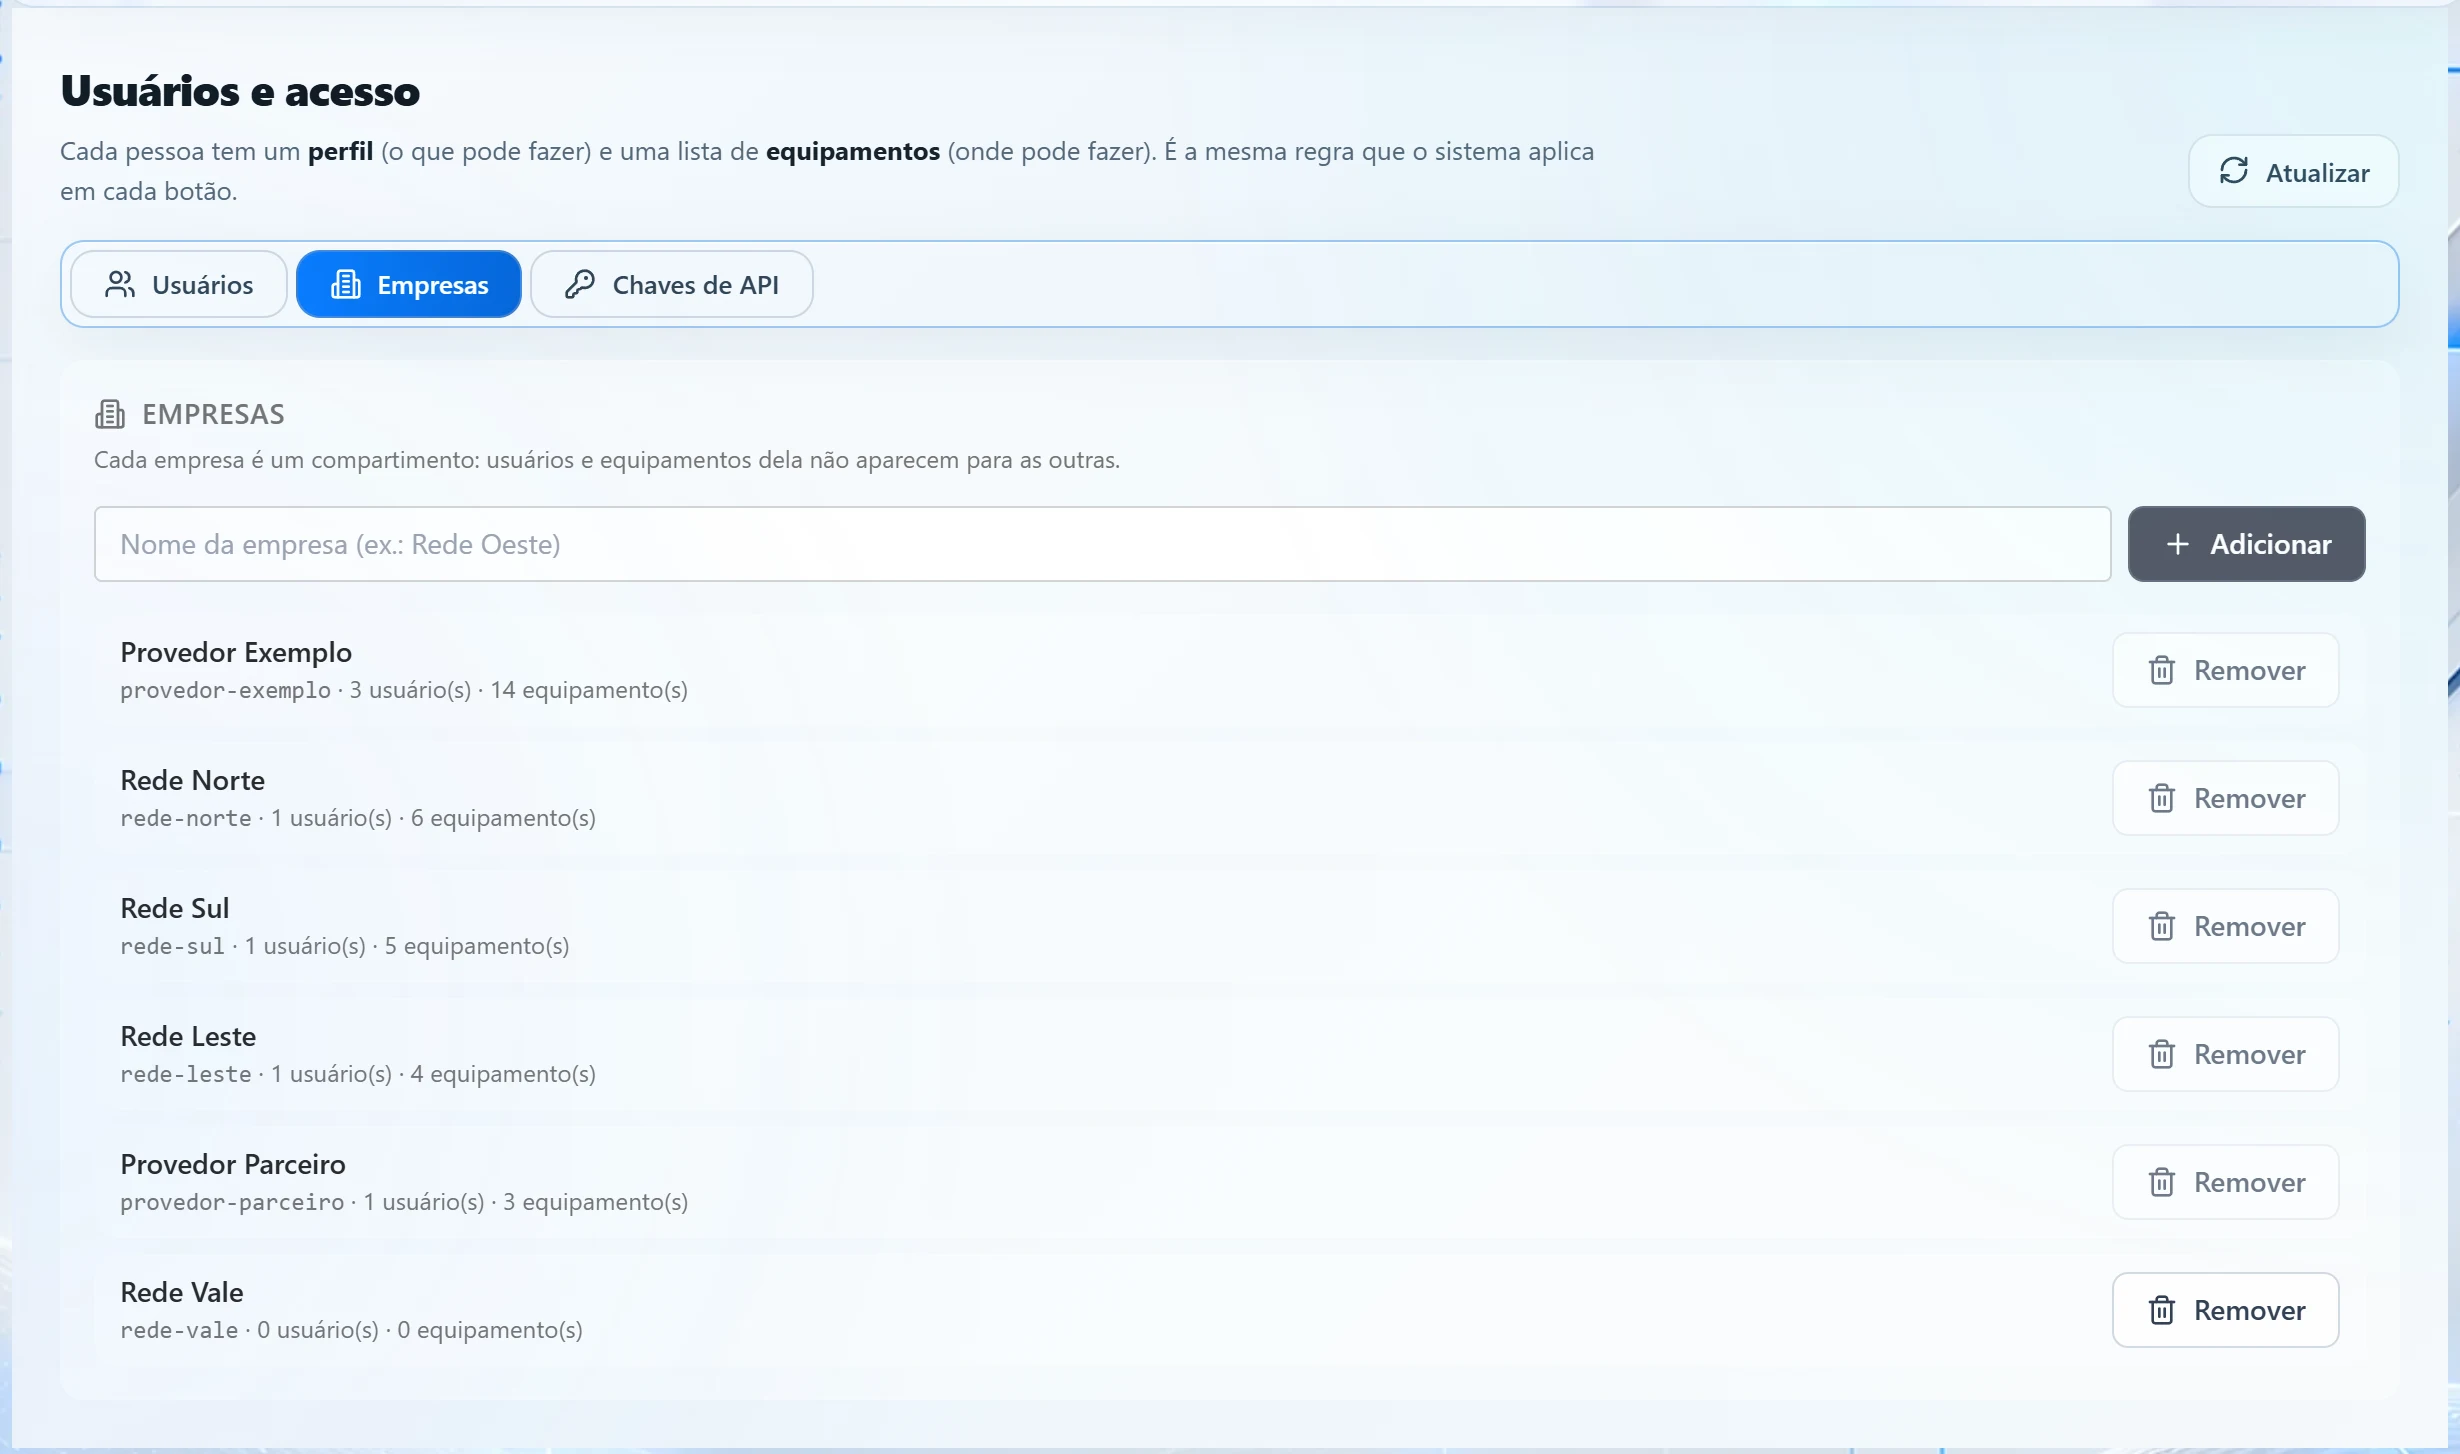This screenshot has width=2460, height=1454.
Task: Select the Rede Leste company name
Action: click(x=188, y=1036)
